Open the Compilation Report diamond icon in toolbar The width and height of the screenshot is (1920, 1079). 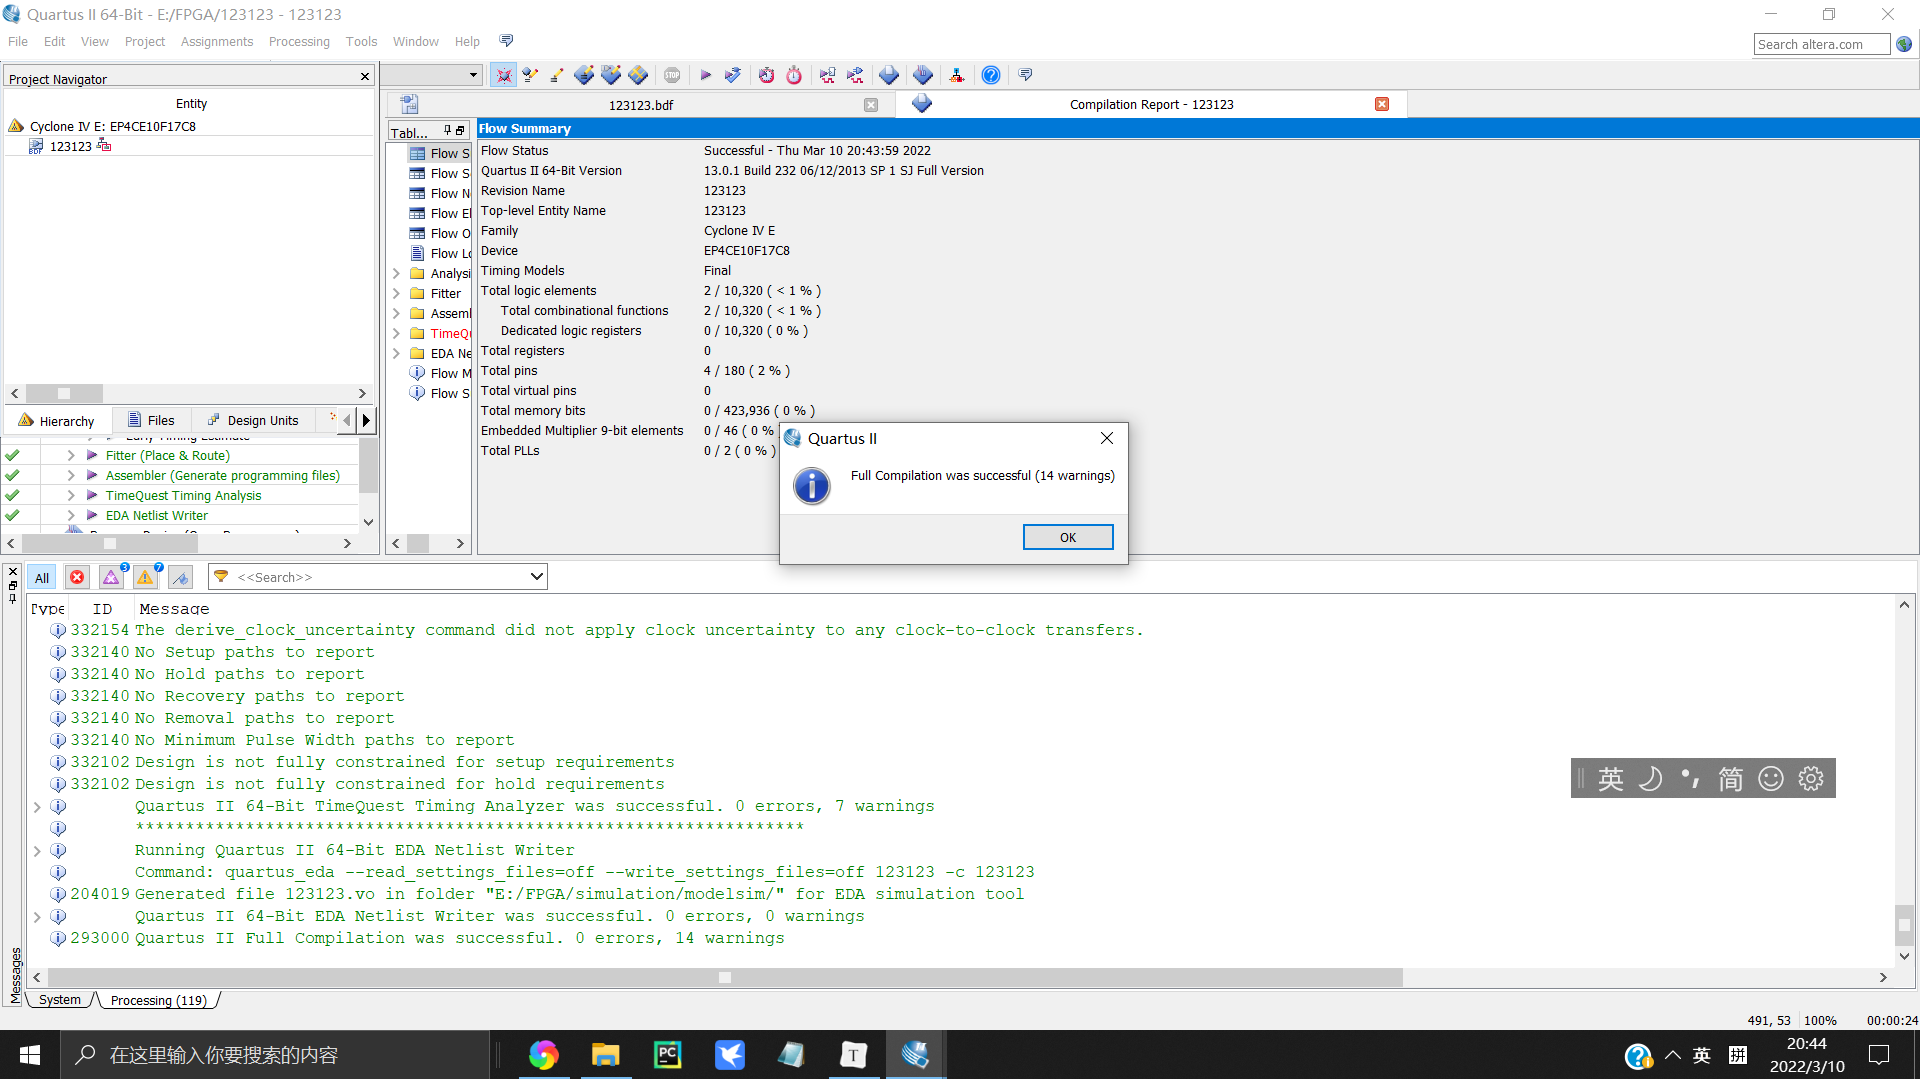[x=888, y=75]
